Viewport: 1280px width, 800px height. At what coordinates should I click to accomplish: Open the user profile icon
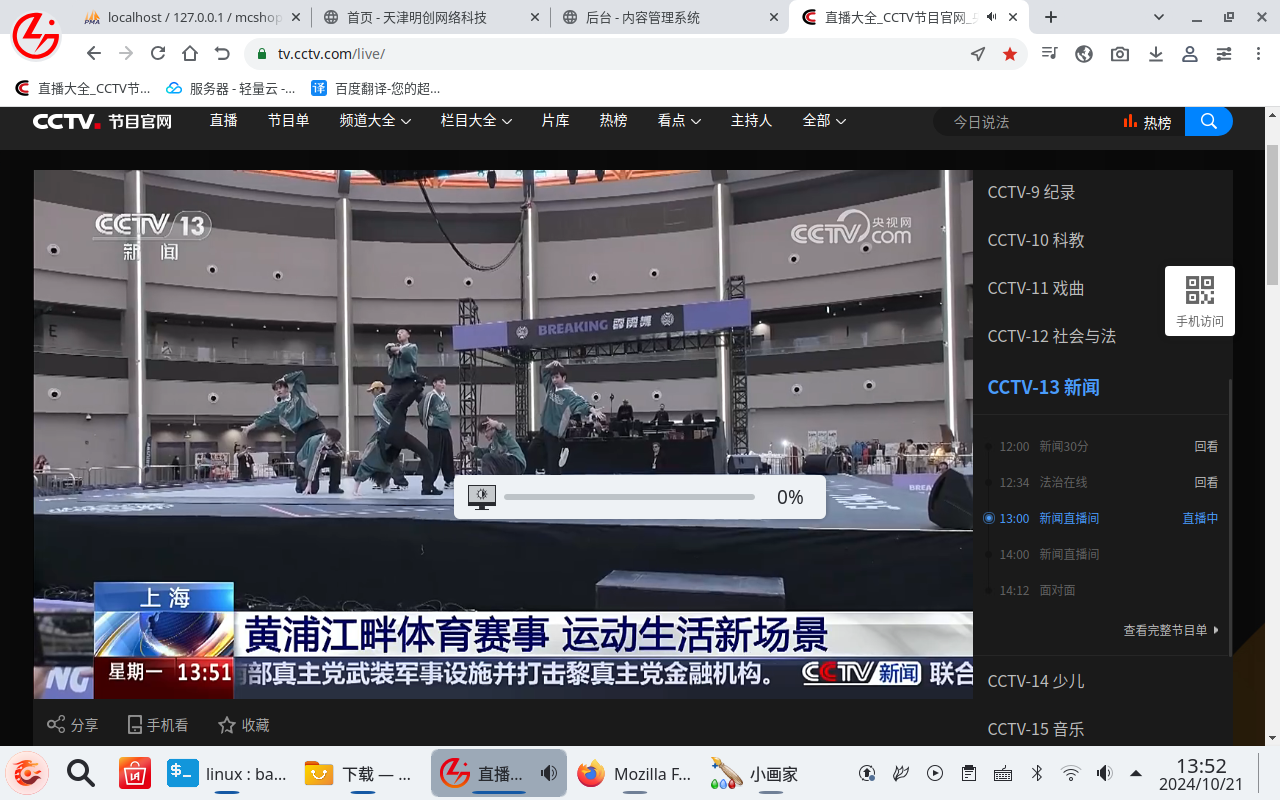pos(1189,54)
